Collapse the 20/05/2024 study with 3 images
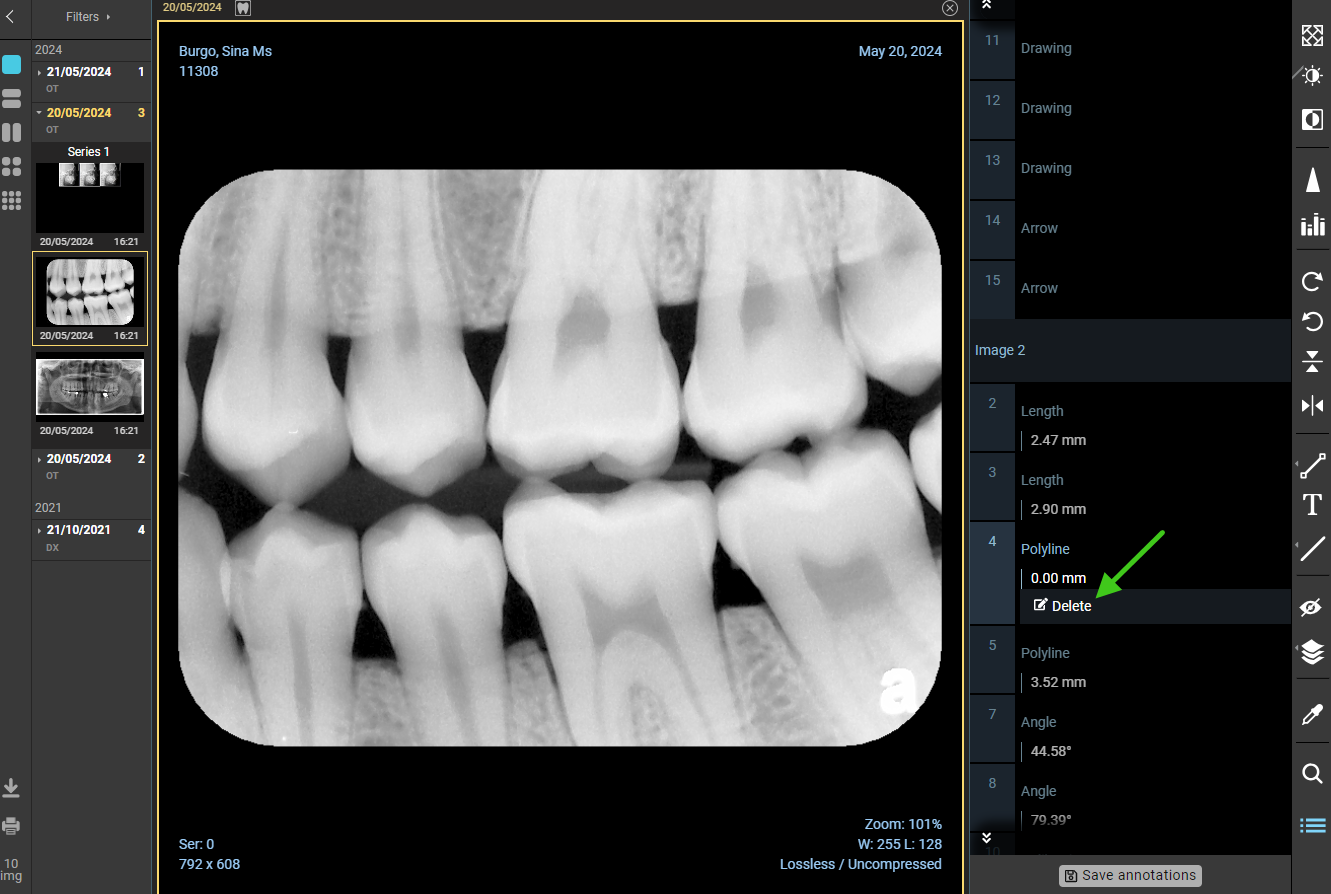This screenshot has height=894, width=1331. [x=91, y=120]
